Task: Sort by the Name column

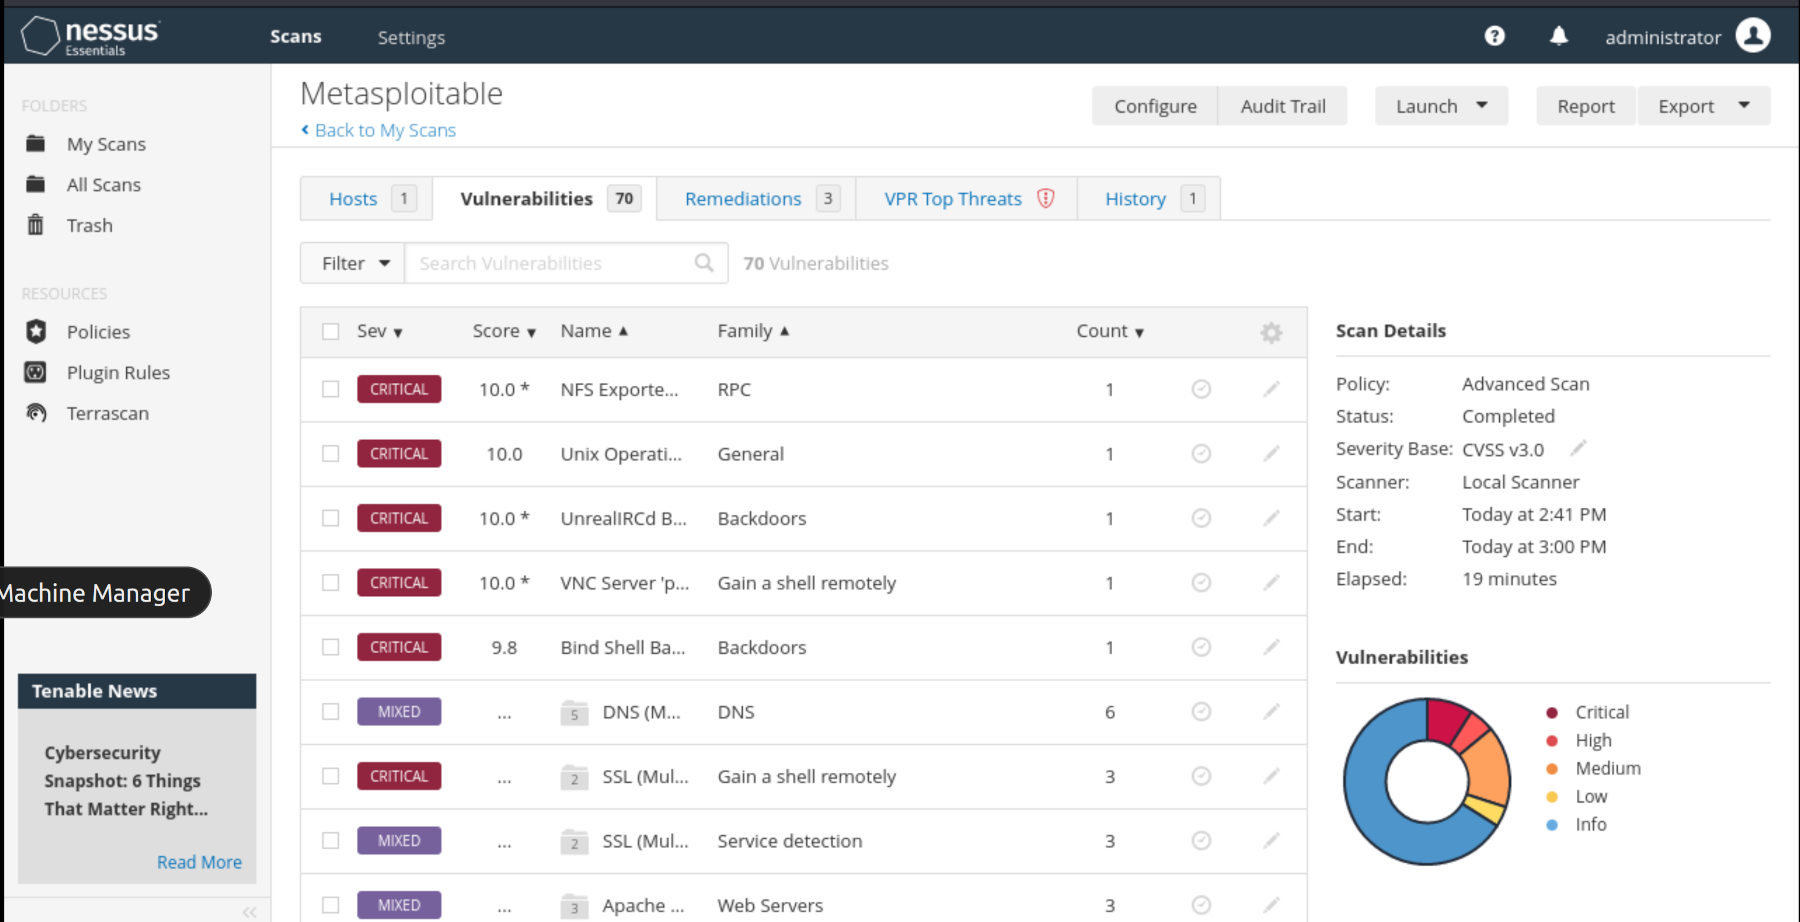Action: pos(594,331)
